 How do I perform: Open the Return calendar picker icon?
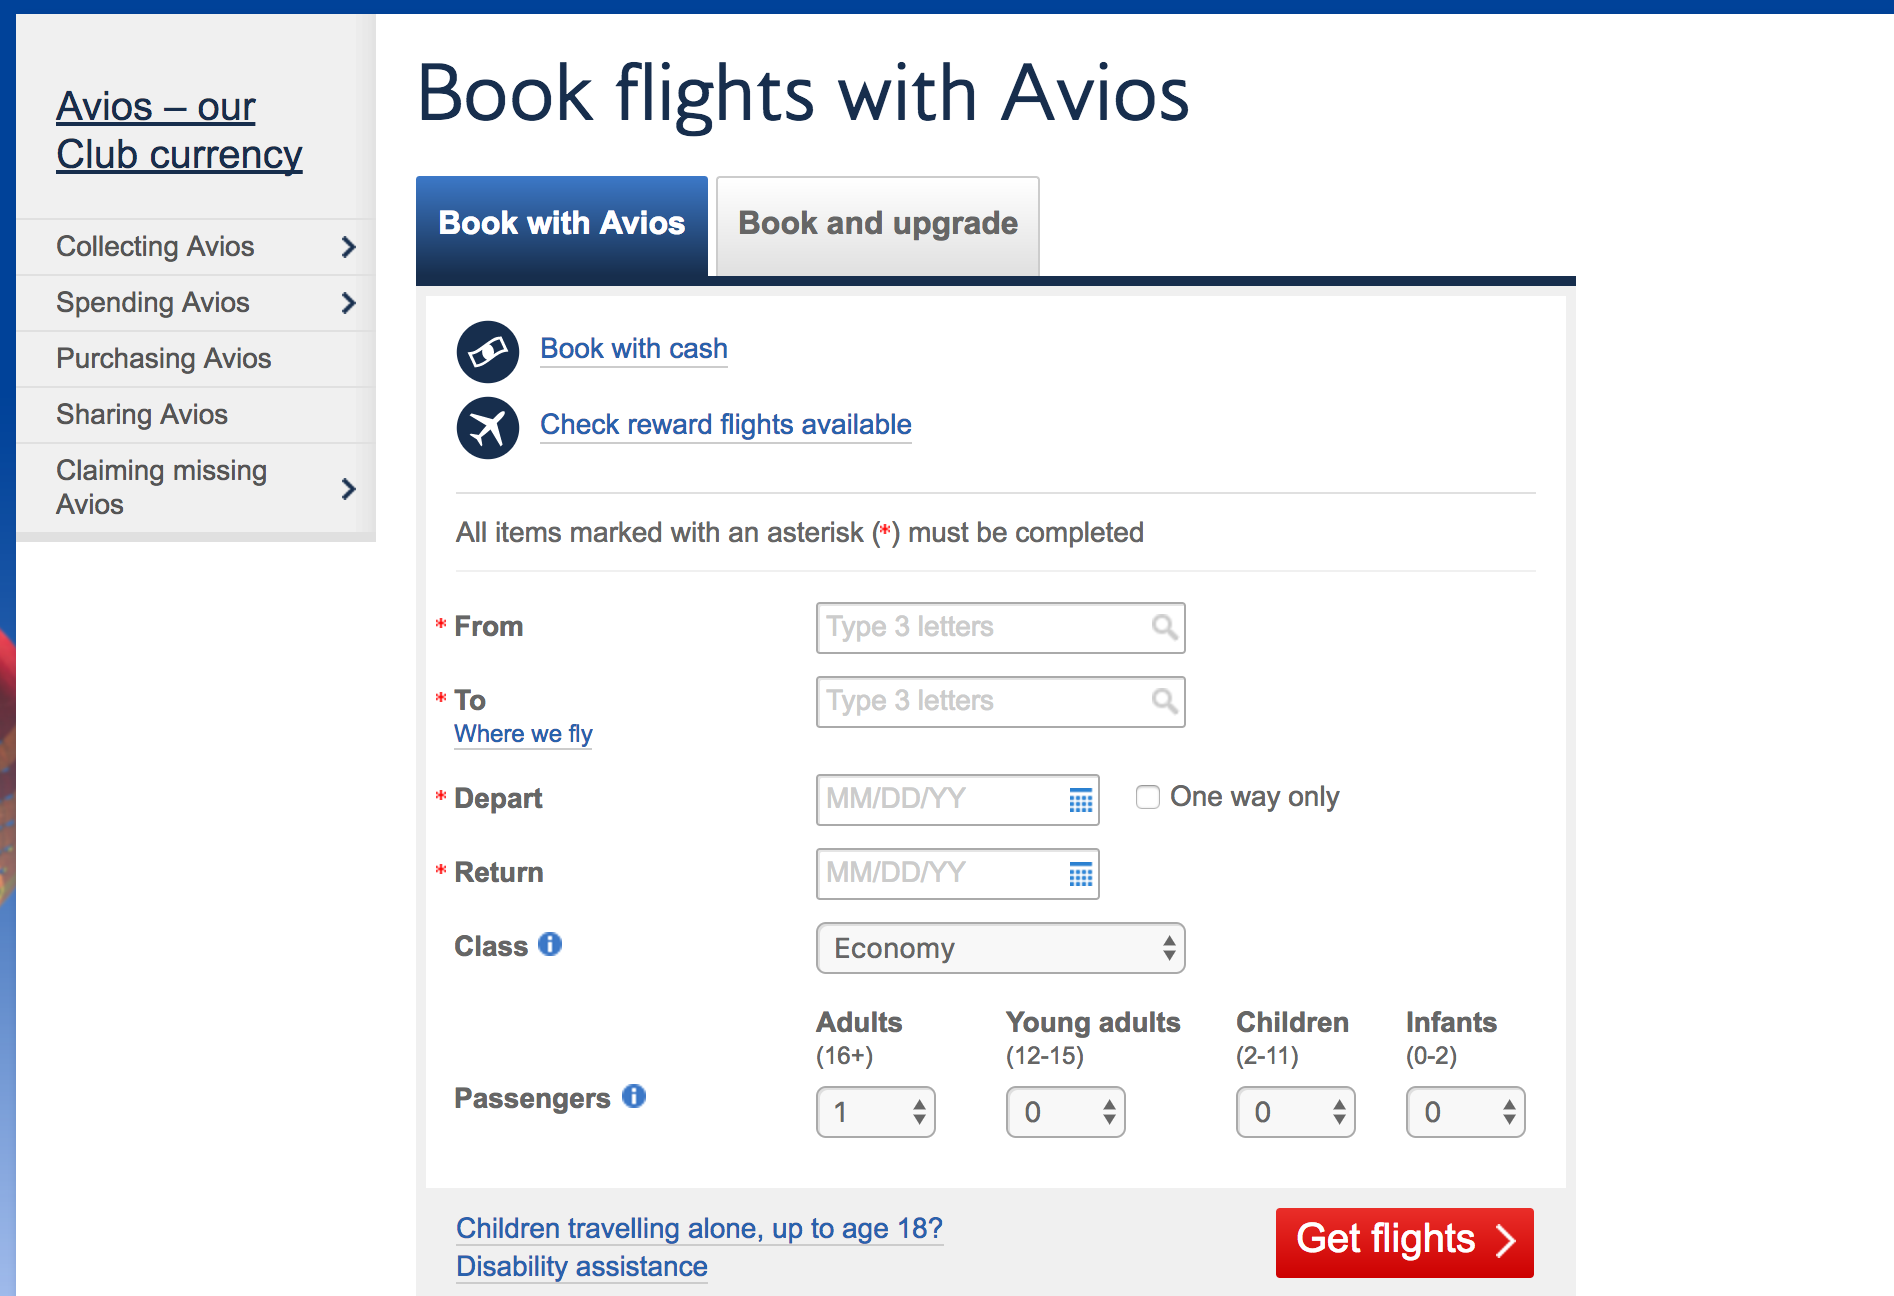[x=1081, y=875]
